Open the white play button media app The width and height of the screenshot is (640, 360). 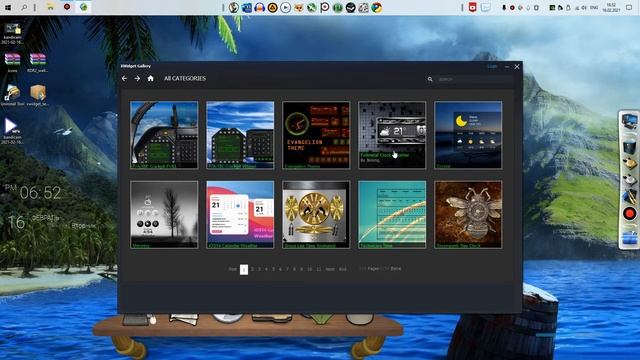tap(286, 7)
